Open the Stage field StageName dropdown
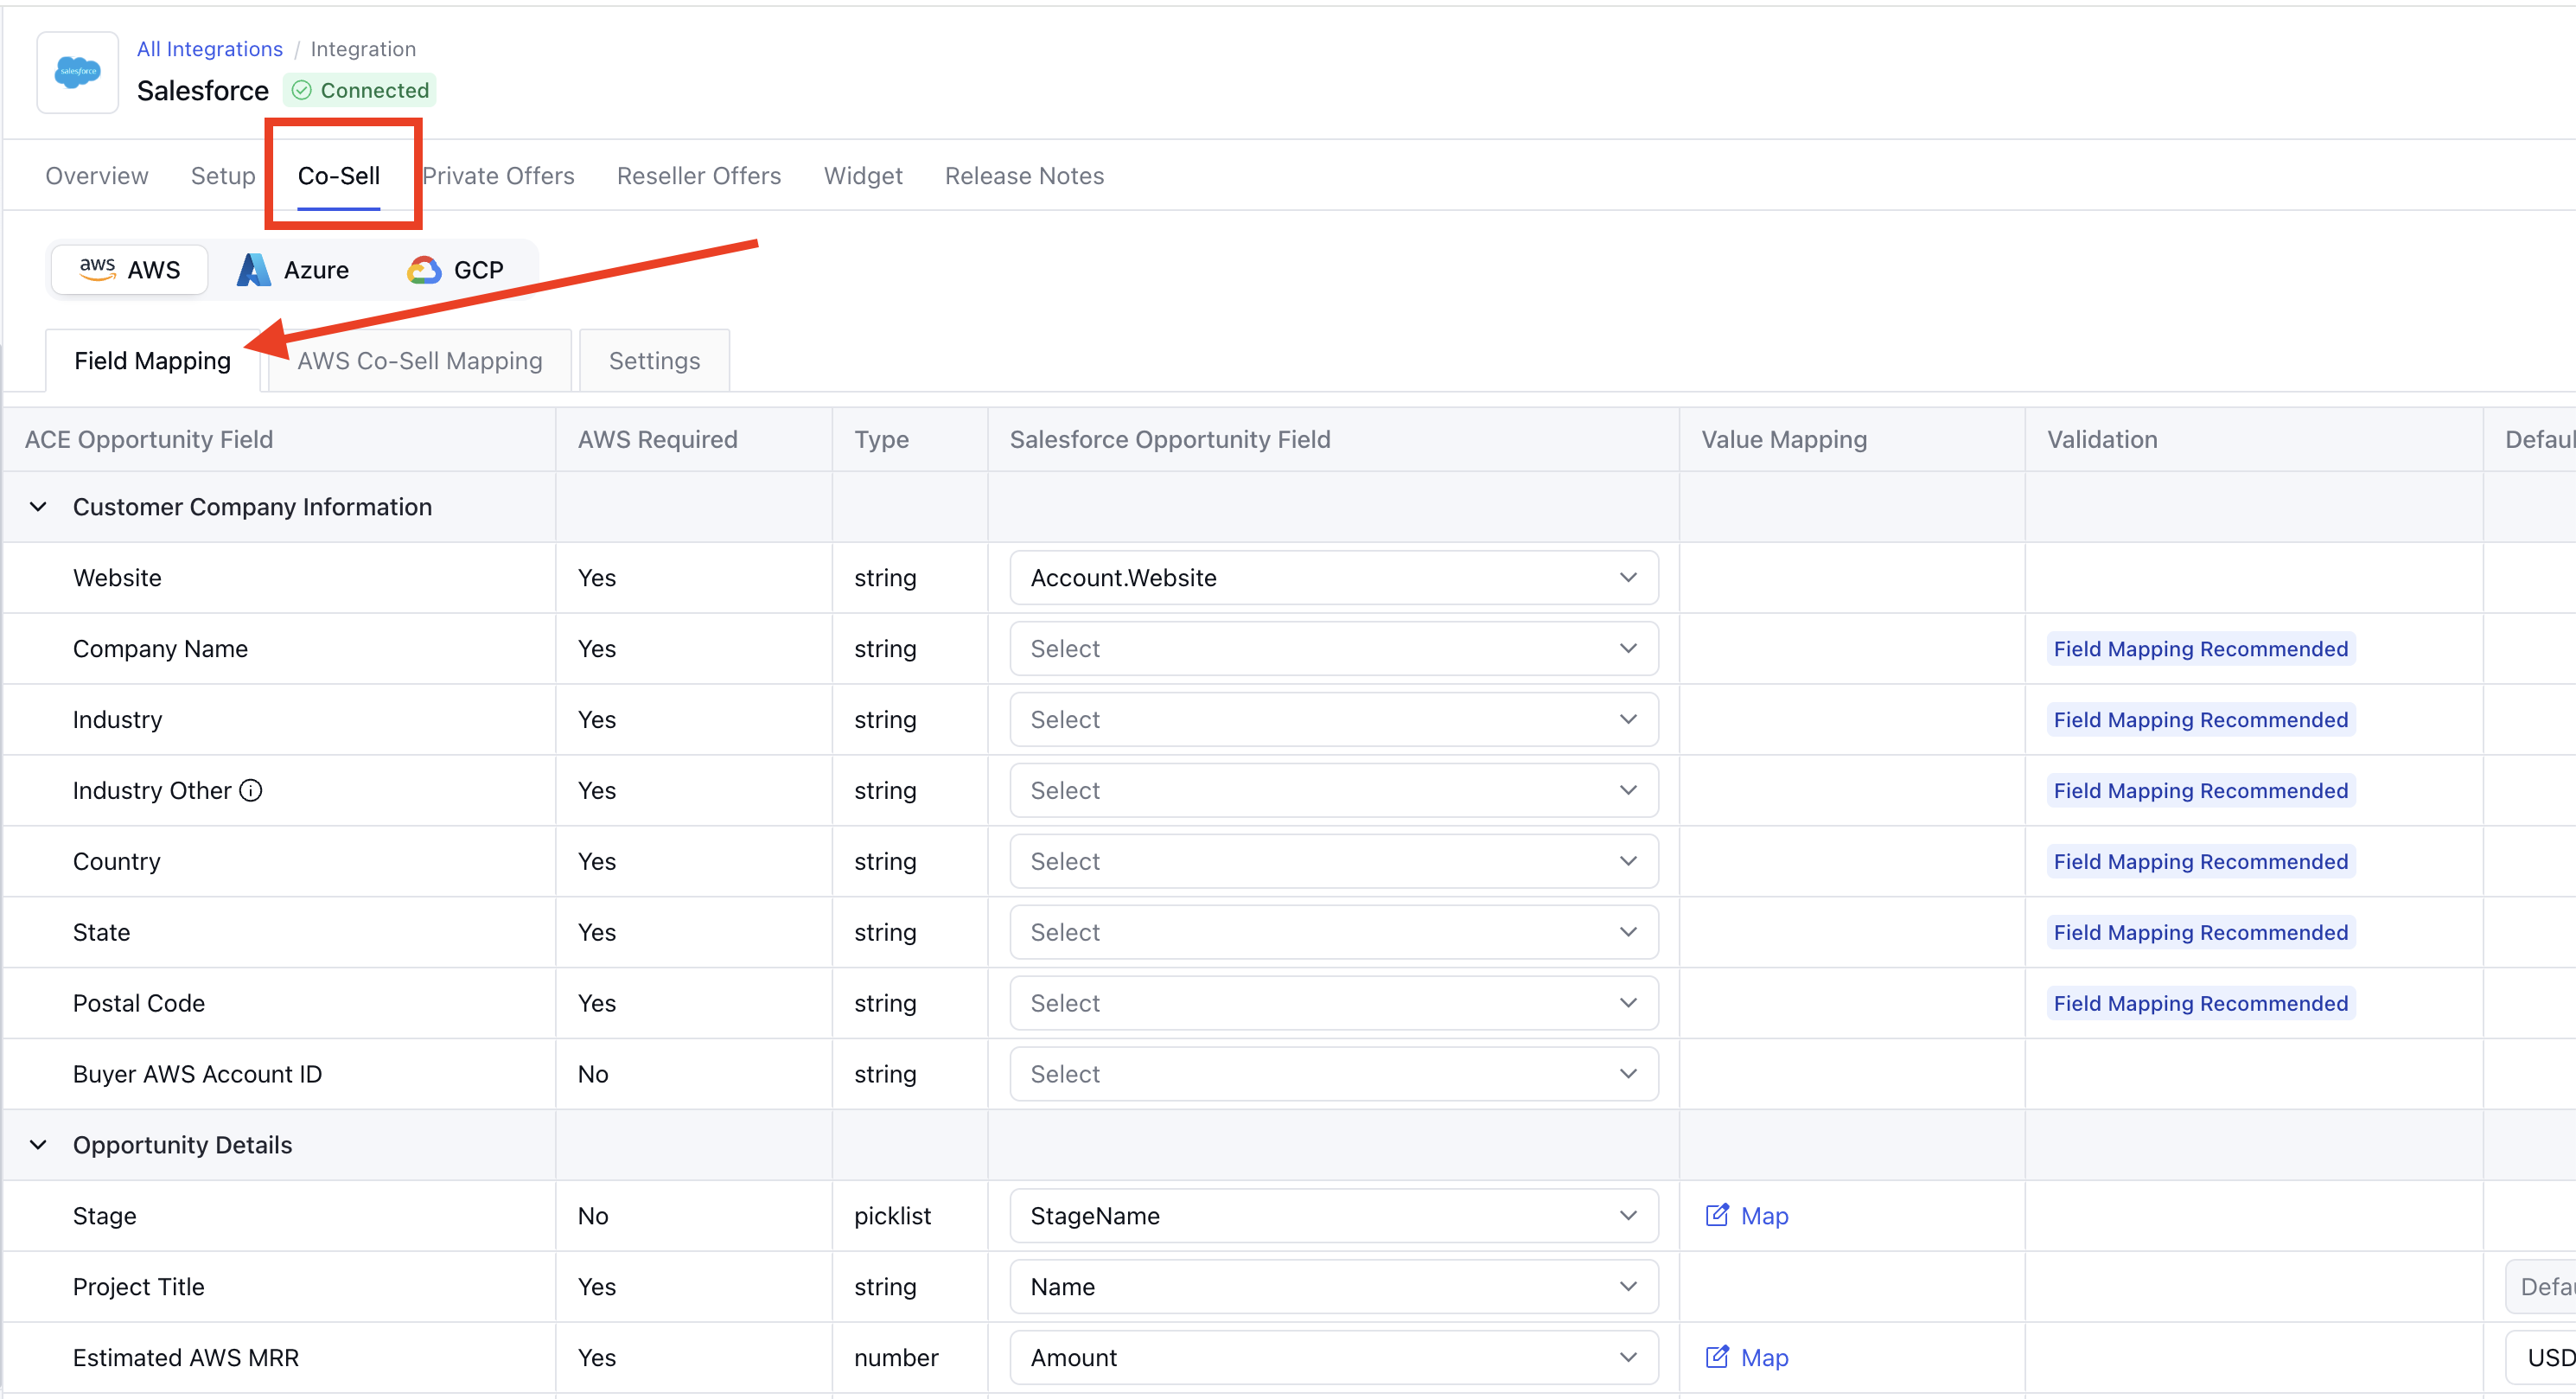2576x1399 pixels. click(x=1333, y=1216)
